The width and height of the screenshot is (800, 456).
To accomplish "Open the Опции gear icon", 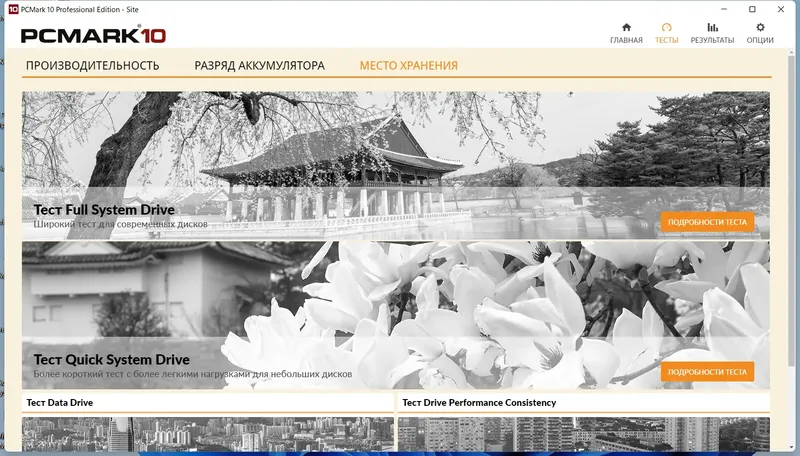I will click(x=760, y=28).
